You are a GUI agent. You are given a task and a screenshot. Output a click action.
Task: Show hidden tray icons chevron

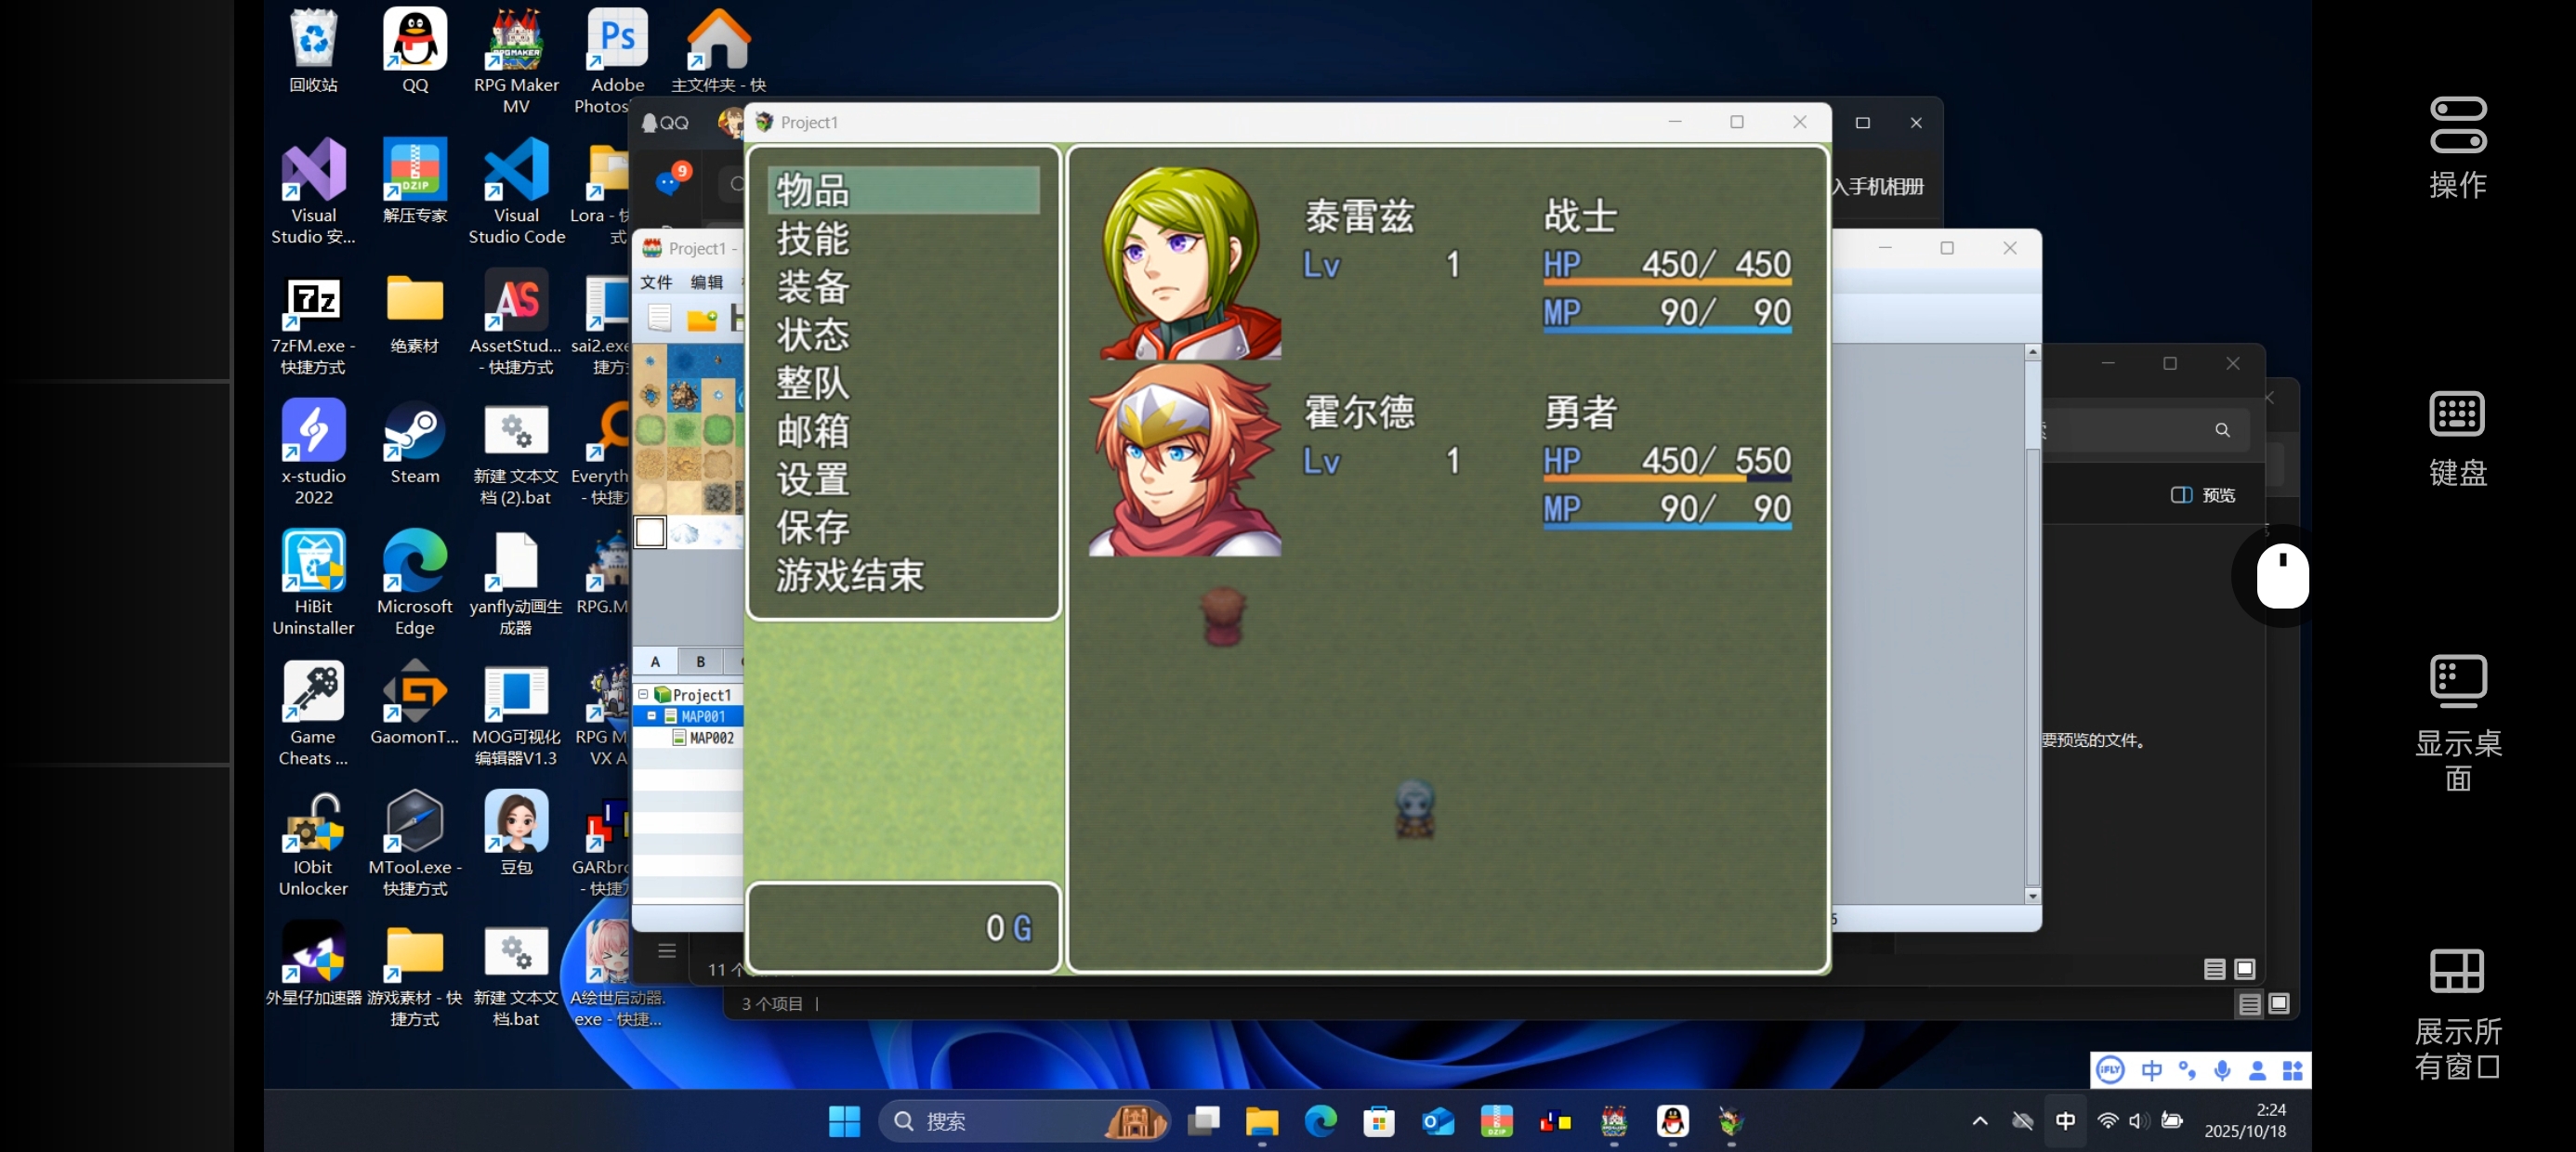tap(1979, 1121)
